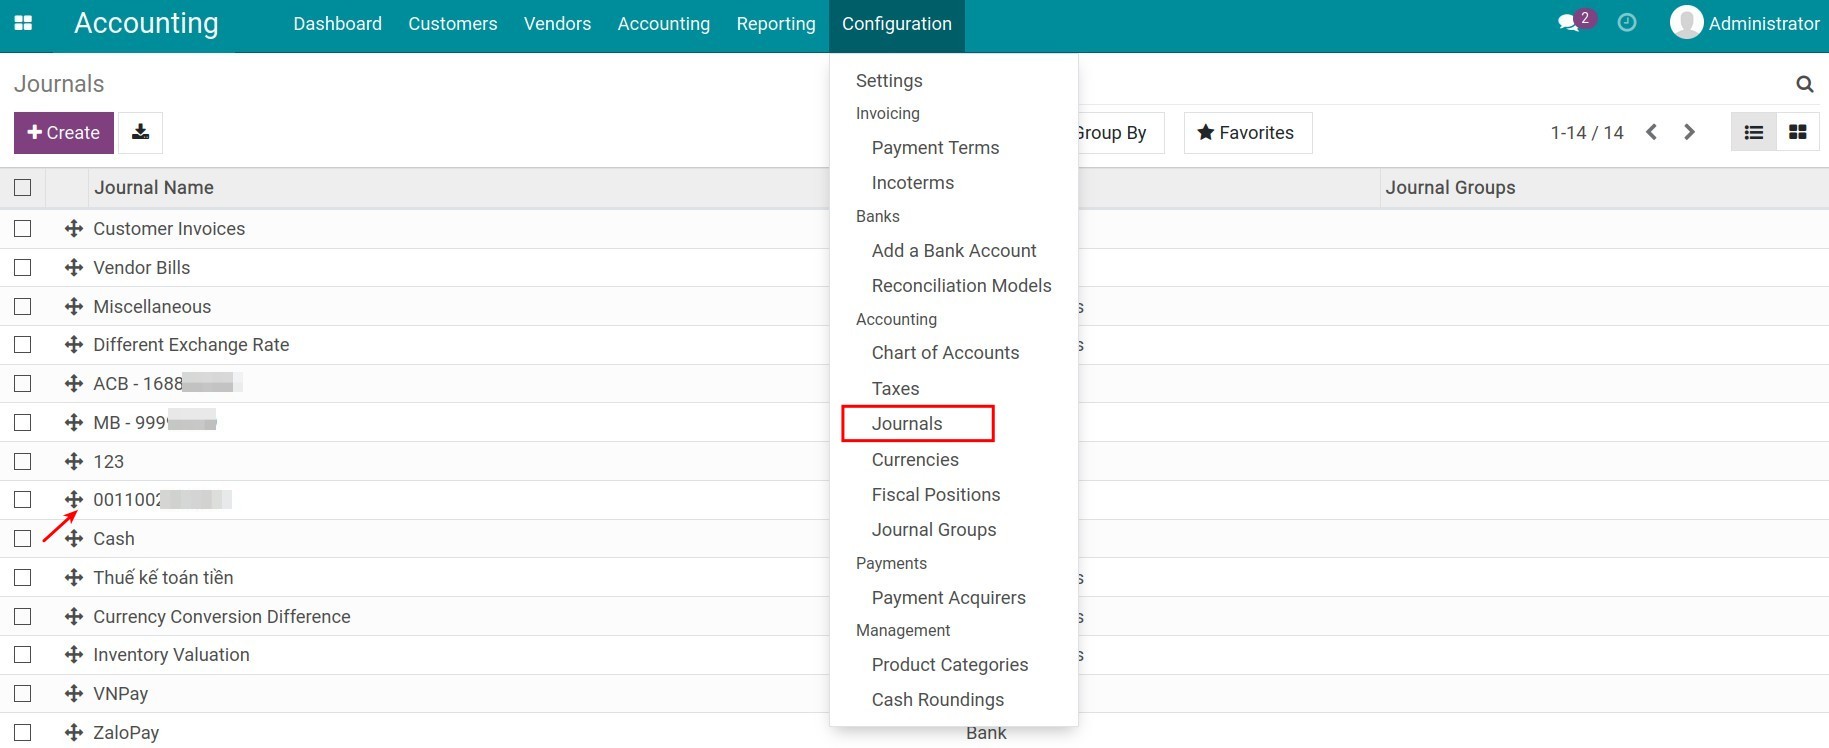Choose Chart of Accounts menu entry
Viewport: 1829px width, 748px height.
coord(945,353)
